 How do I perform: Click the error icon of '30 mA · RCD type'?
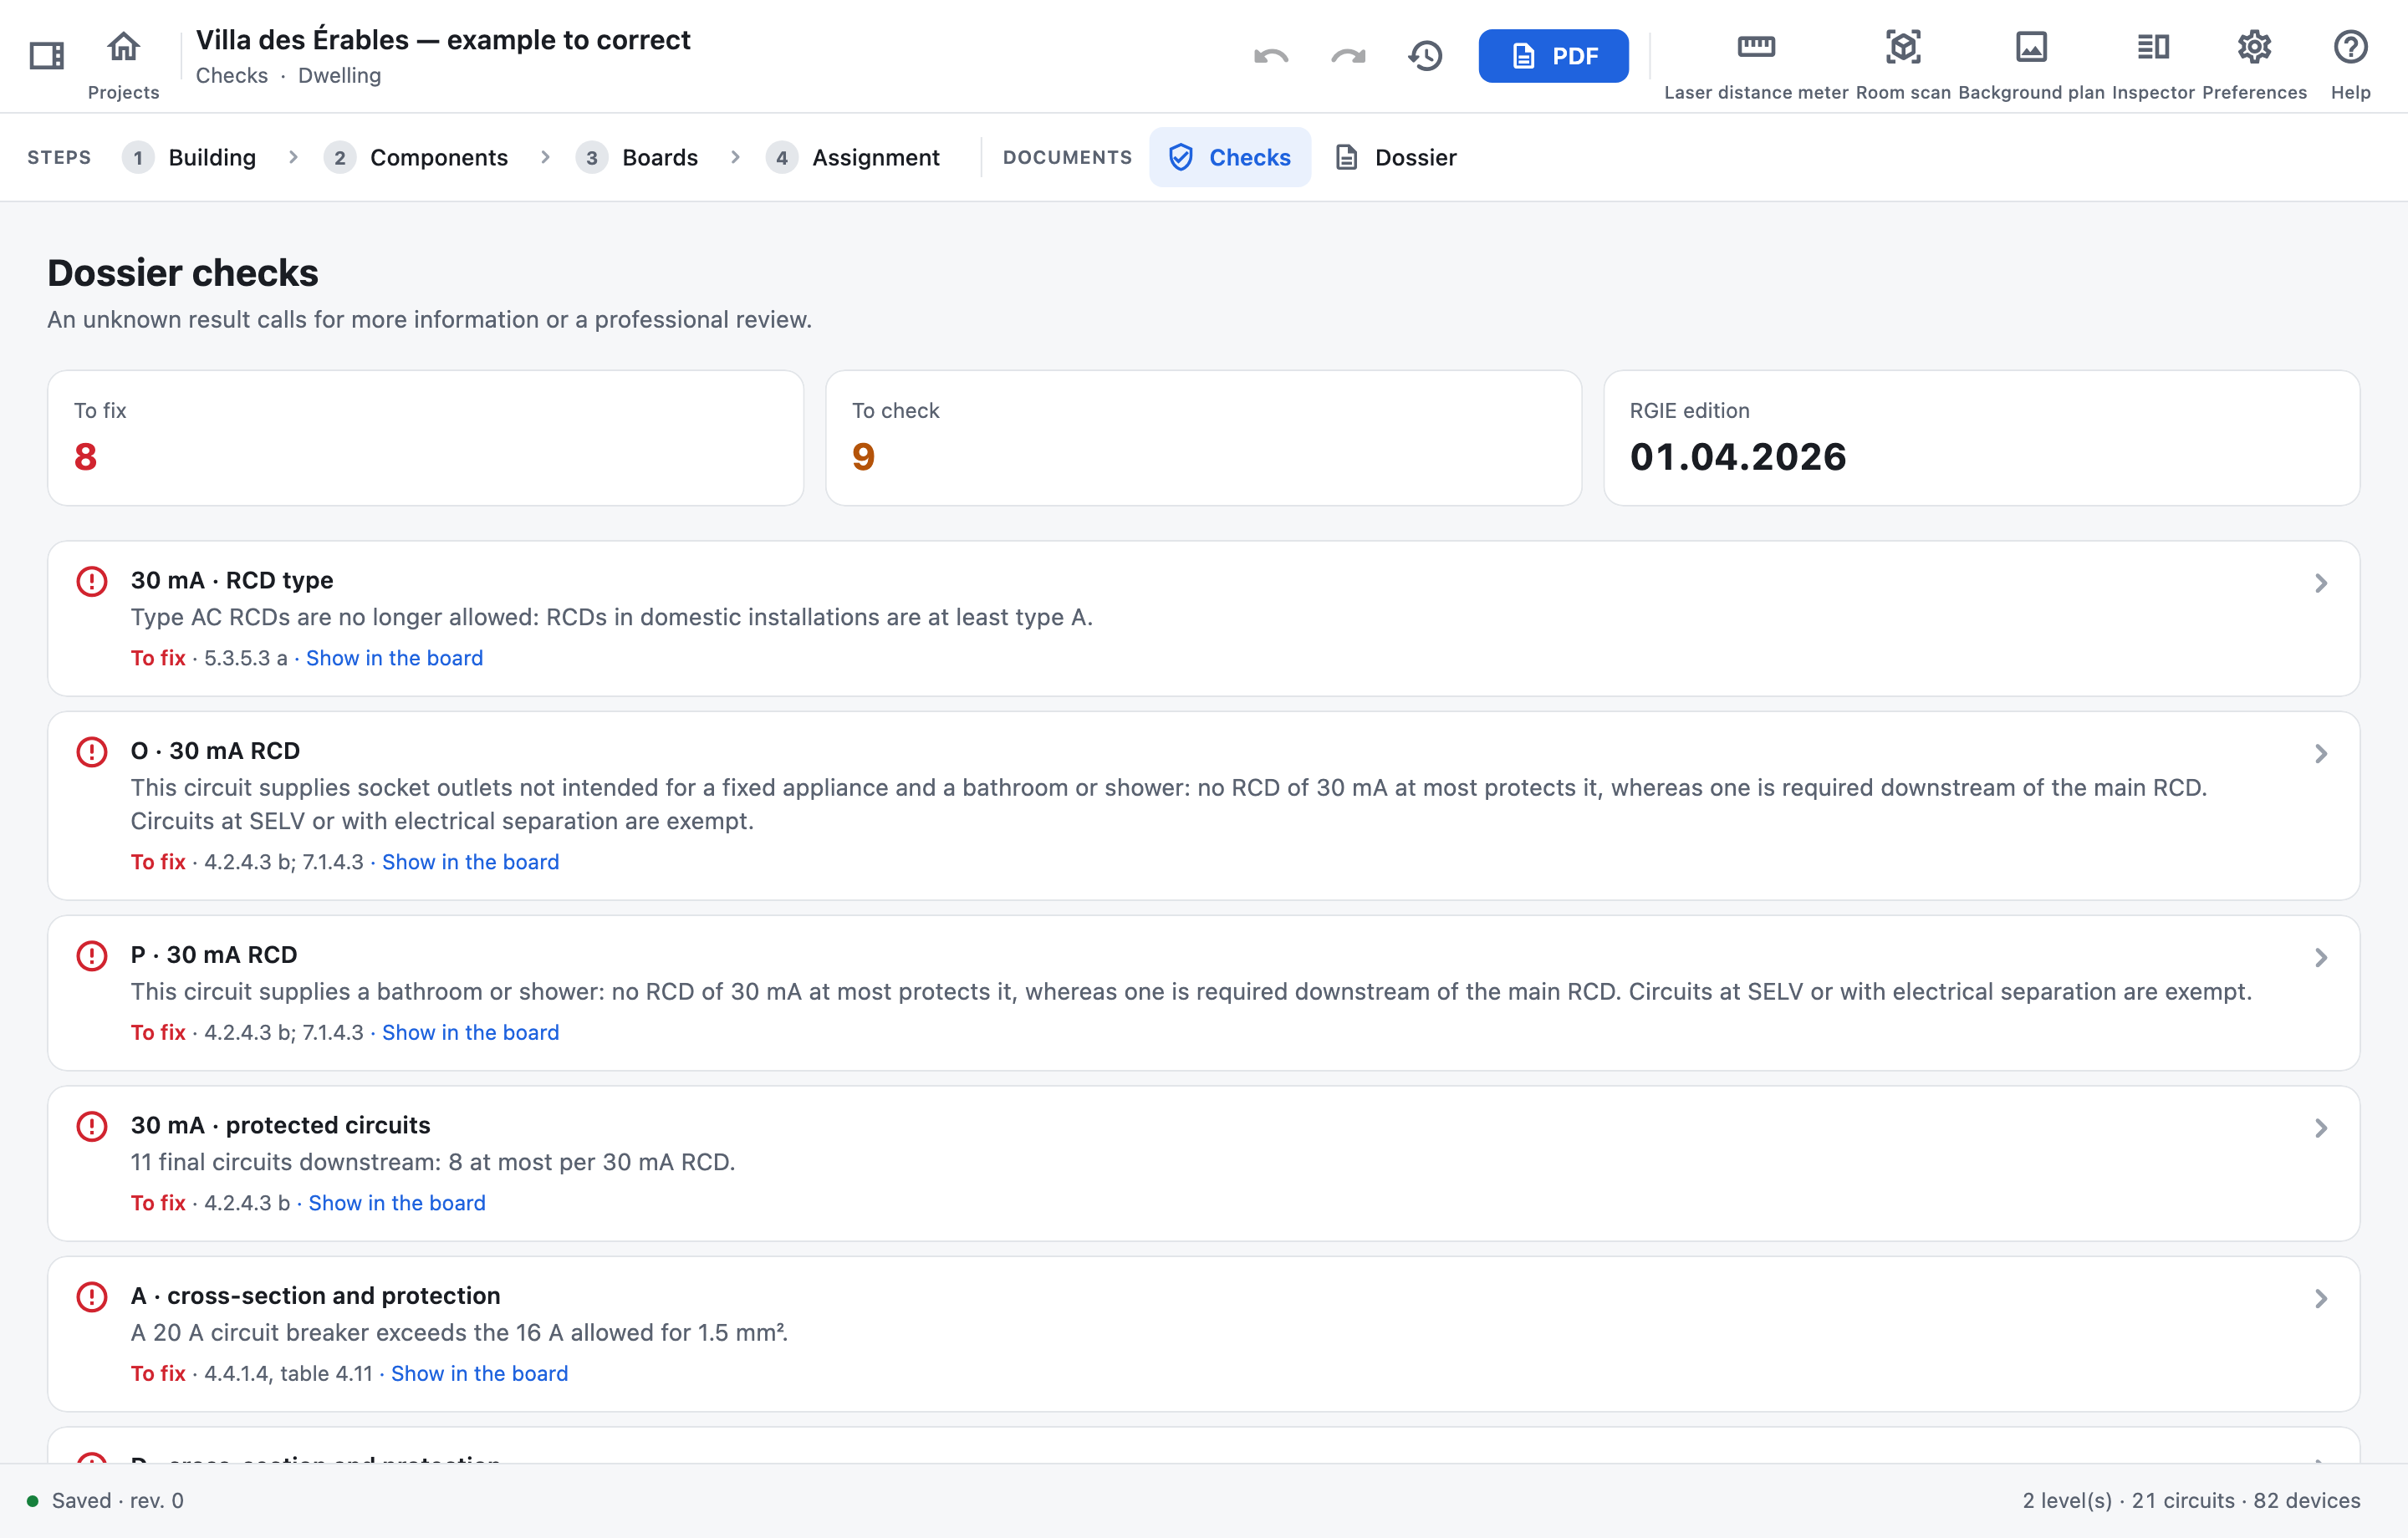point(92,581)
